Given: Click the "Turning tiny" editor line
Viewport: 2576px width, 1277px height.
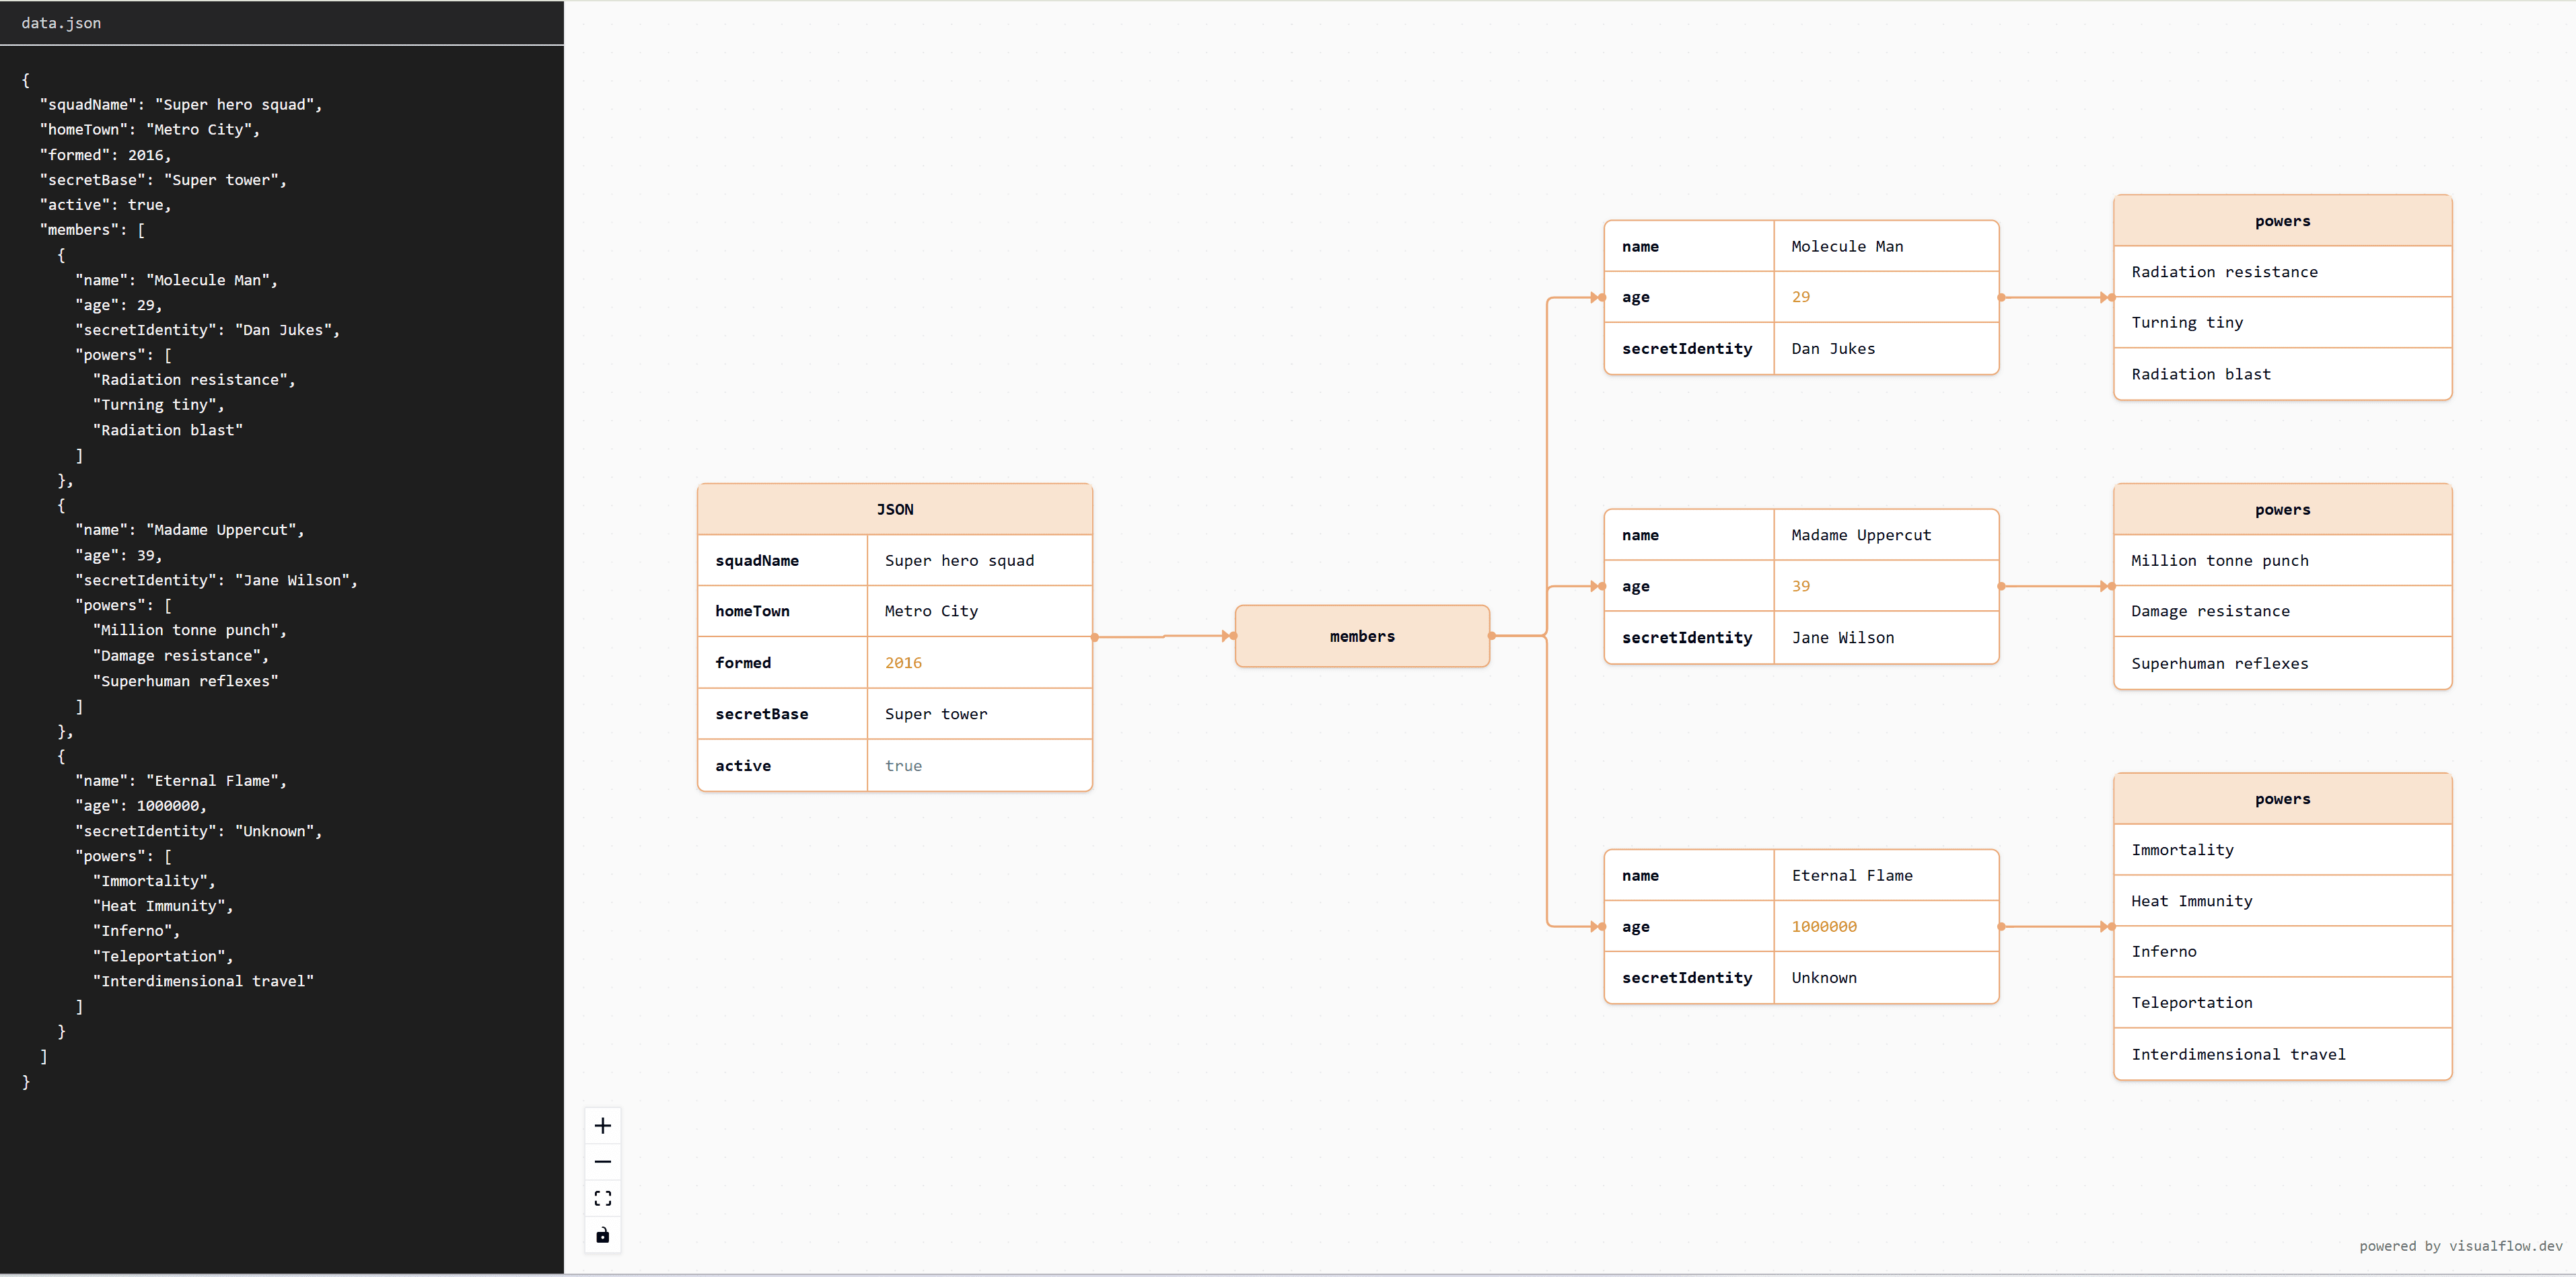Looking at the screenshot, I should point(159,405).
